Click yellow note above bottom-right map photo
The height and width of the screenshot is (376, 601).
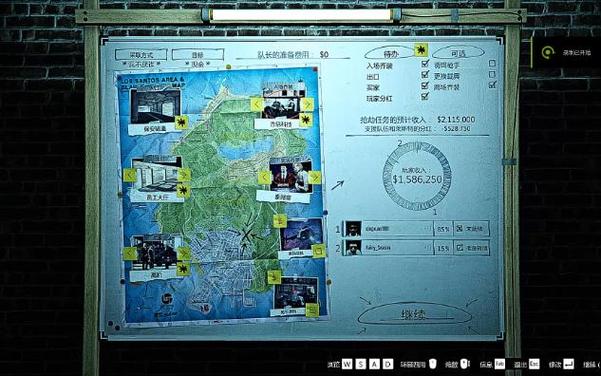click(x=274, y=277)
